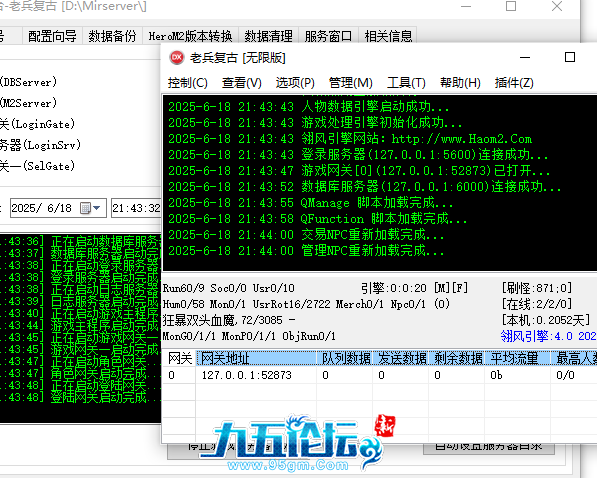This screenshot has height=478, width=597.
Task: Open the 控制(C) menu
Action: click(x=188, y=83)
